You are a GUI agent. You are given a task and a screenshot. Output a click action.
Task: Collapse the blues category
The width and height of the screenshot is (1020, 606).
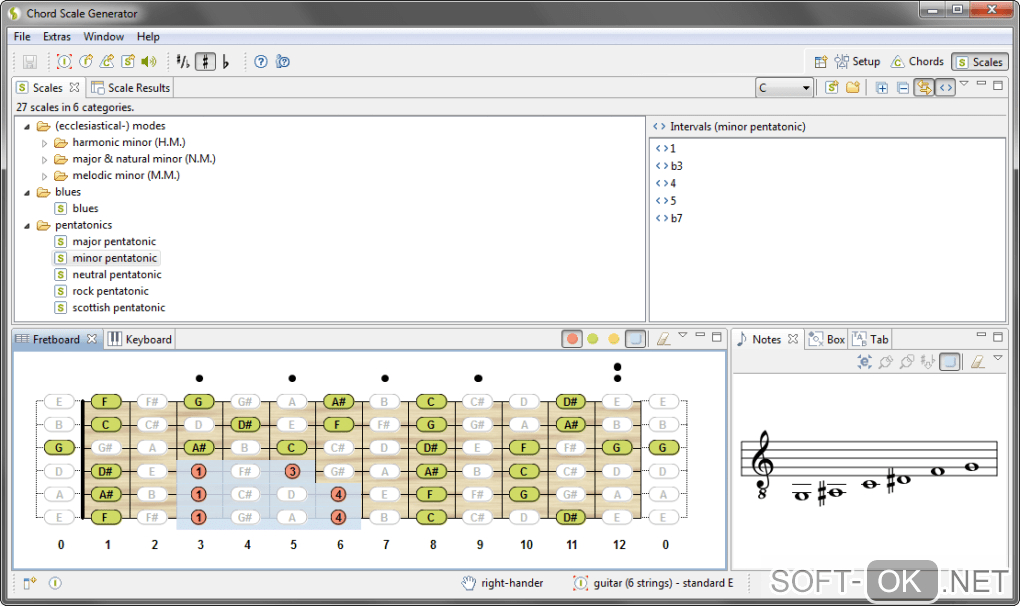coord(27,192)
